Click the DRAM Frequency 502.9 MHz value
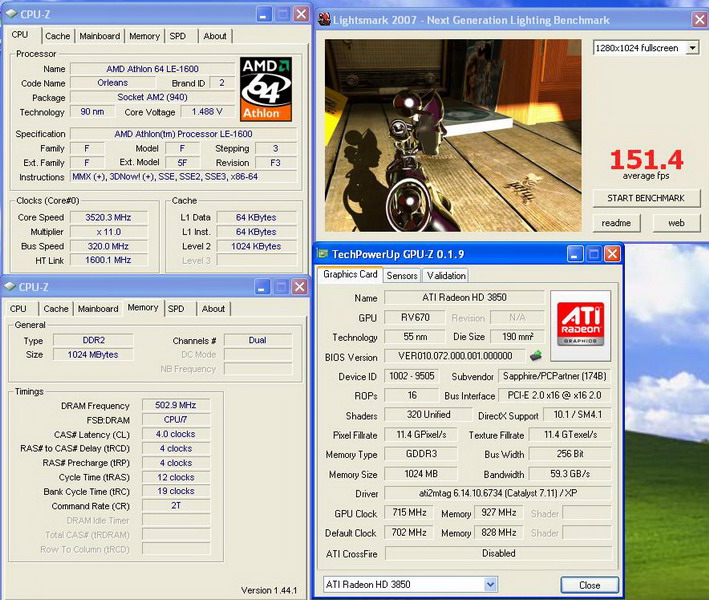Screen dimensions: 709x600 tap(176, 405)
